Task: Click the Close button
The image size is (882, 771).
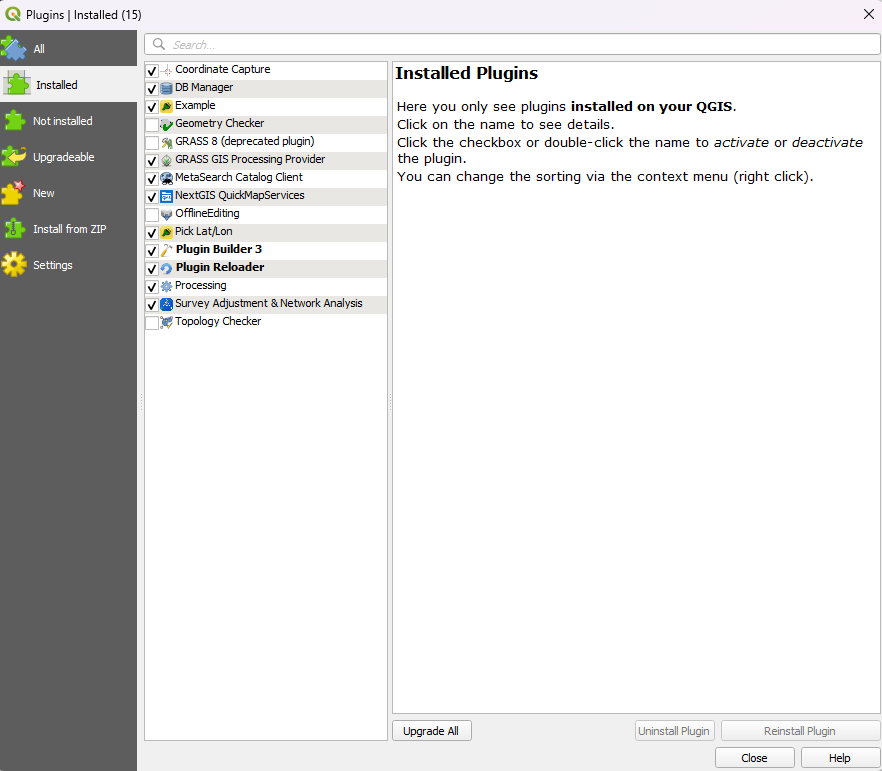Action: pyautogui.click(x=754, y=758)
